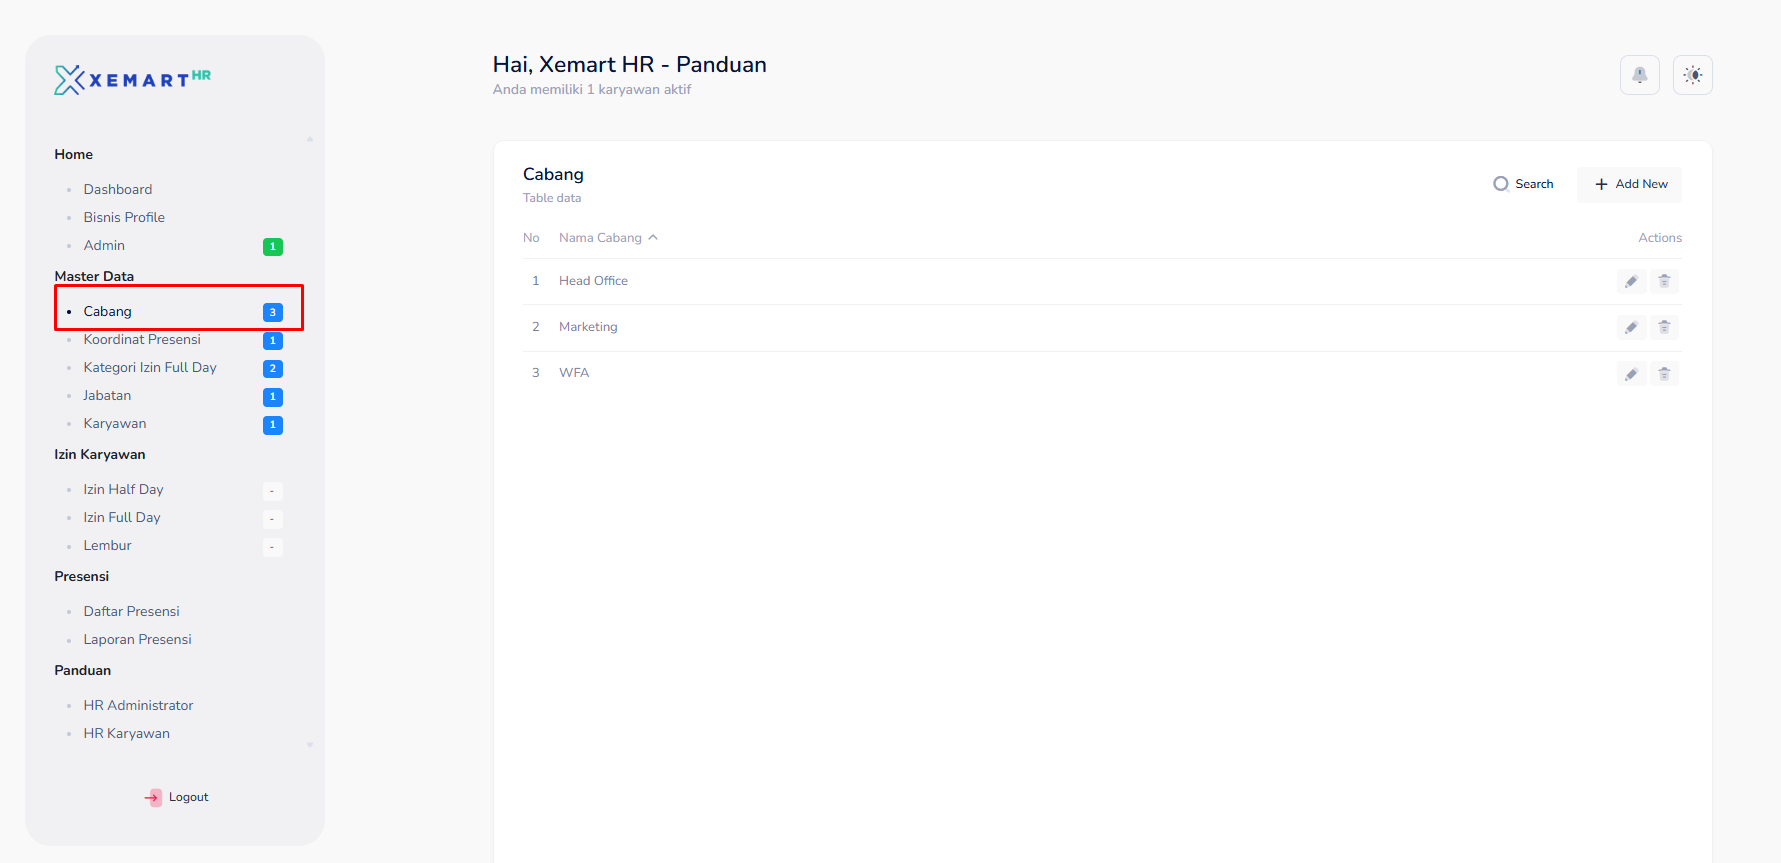Open Koordinat Presensi menu item
Screen dimensions: 1781x863
point(142,339)
